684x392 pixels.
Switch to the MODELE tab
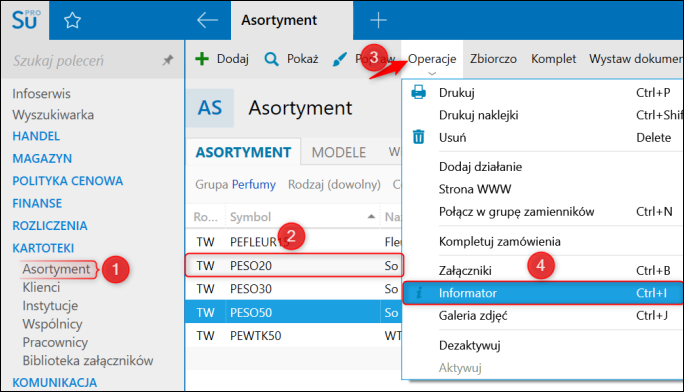click(x=339, y=152)
